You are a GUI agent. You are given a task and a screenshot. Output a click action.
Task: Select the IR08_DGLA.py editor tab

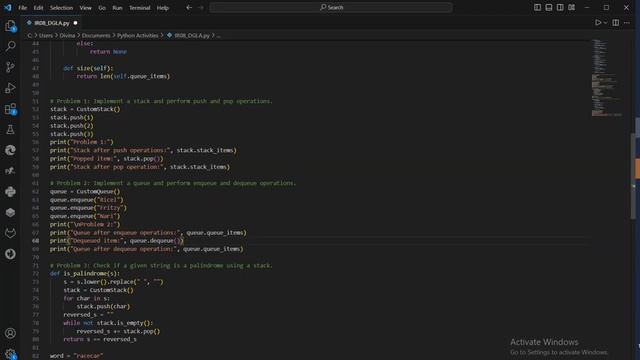click(52, 23)
